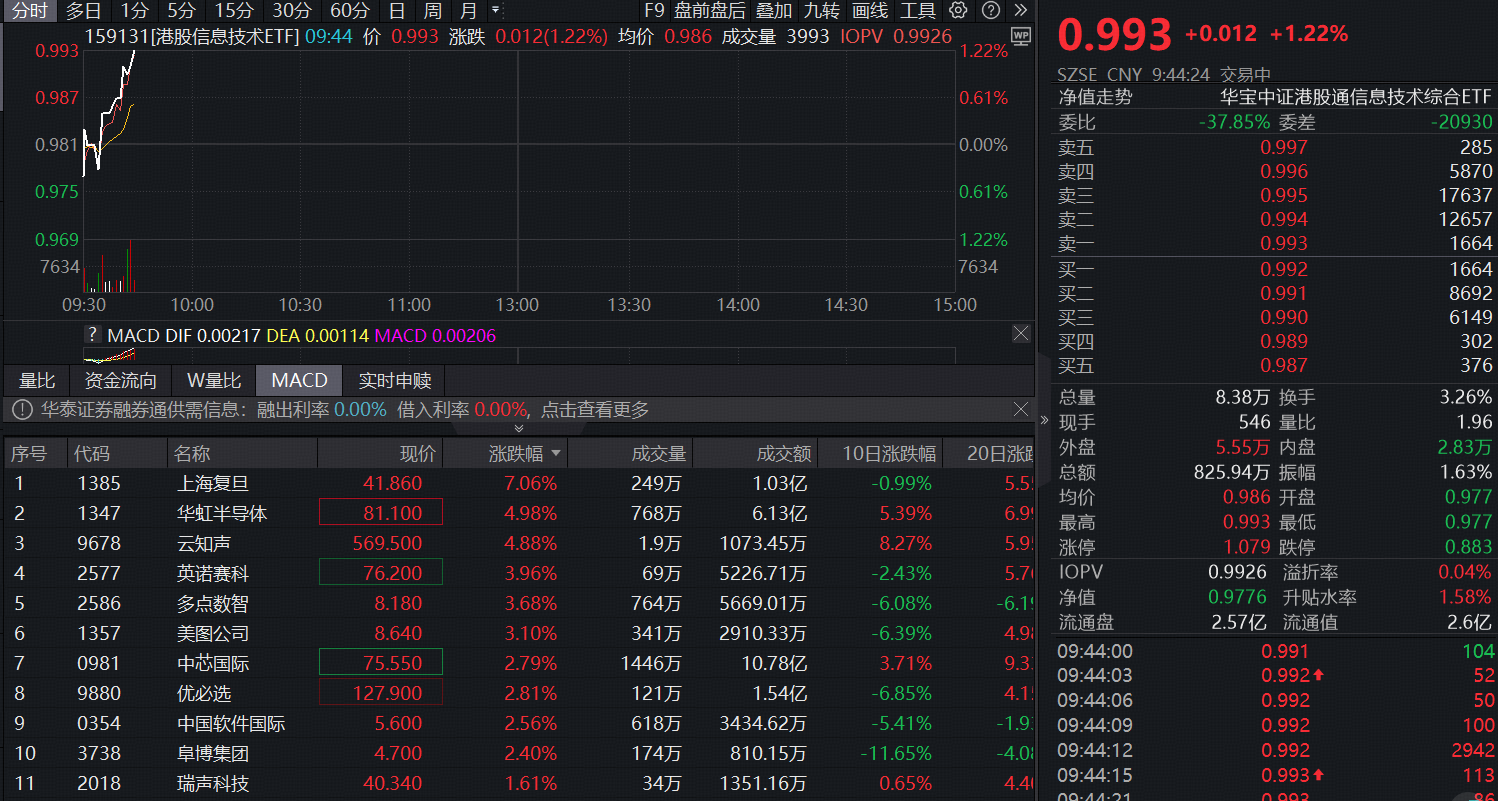
Task: Activate the 九转 indicator tool
Action: [x=820, y=11]
